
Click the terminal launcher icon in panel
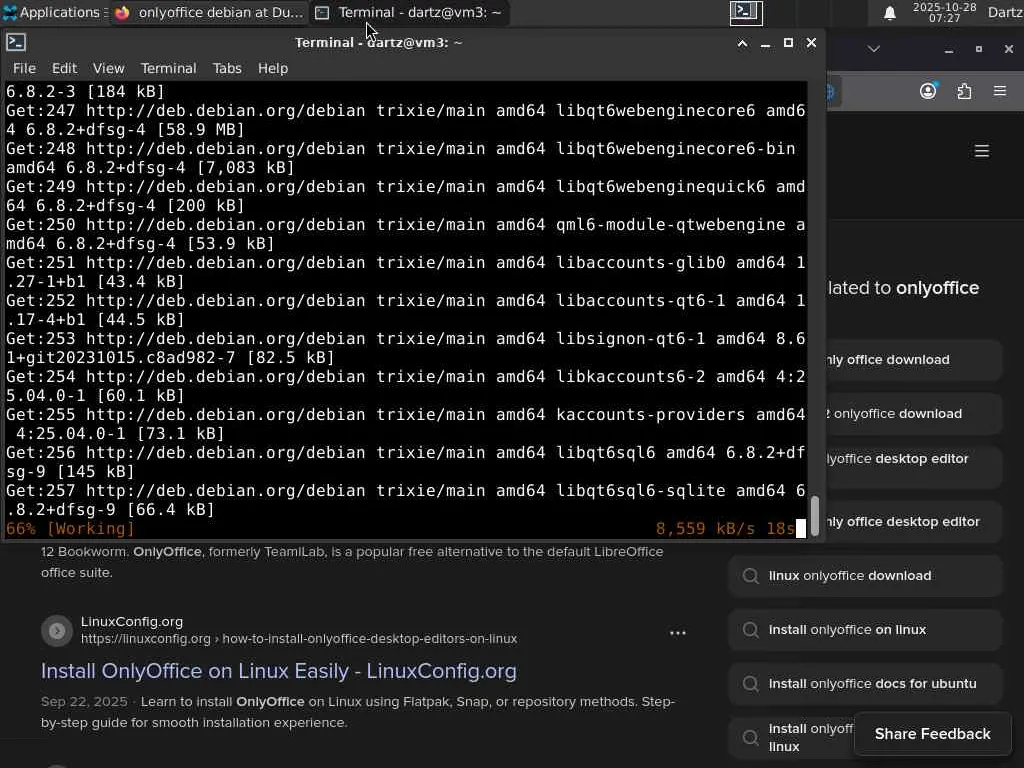746,12
